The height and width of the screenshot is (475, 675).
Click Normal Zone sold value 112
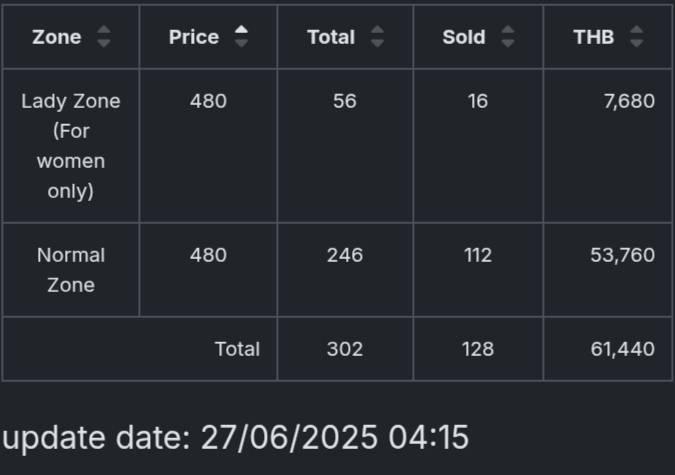point(478,255)
